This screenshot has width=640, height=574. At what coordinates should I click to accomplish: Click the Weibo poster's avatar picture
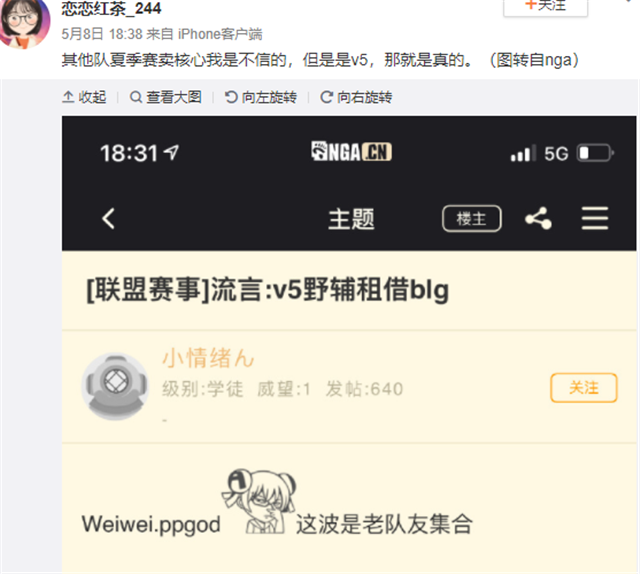24,23
